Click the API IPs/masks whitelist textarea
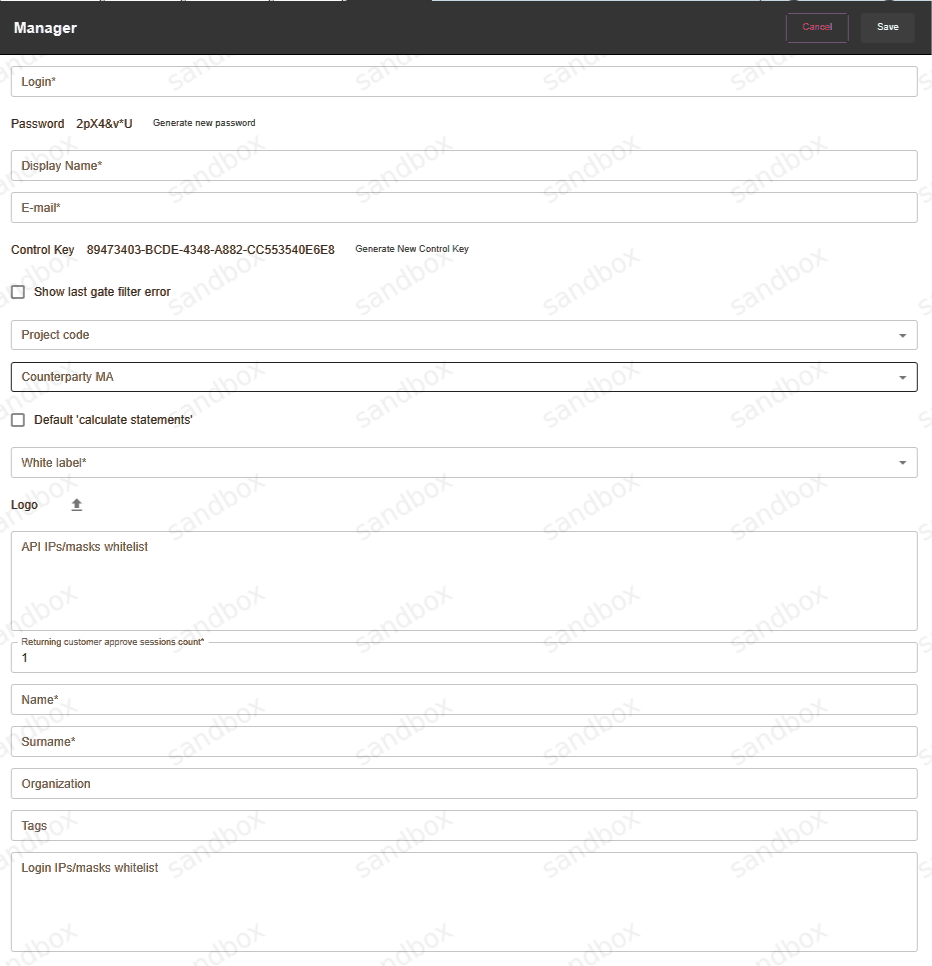Image resolution: width=932 pixels, height=966 pixels. pos(463,581)
